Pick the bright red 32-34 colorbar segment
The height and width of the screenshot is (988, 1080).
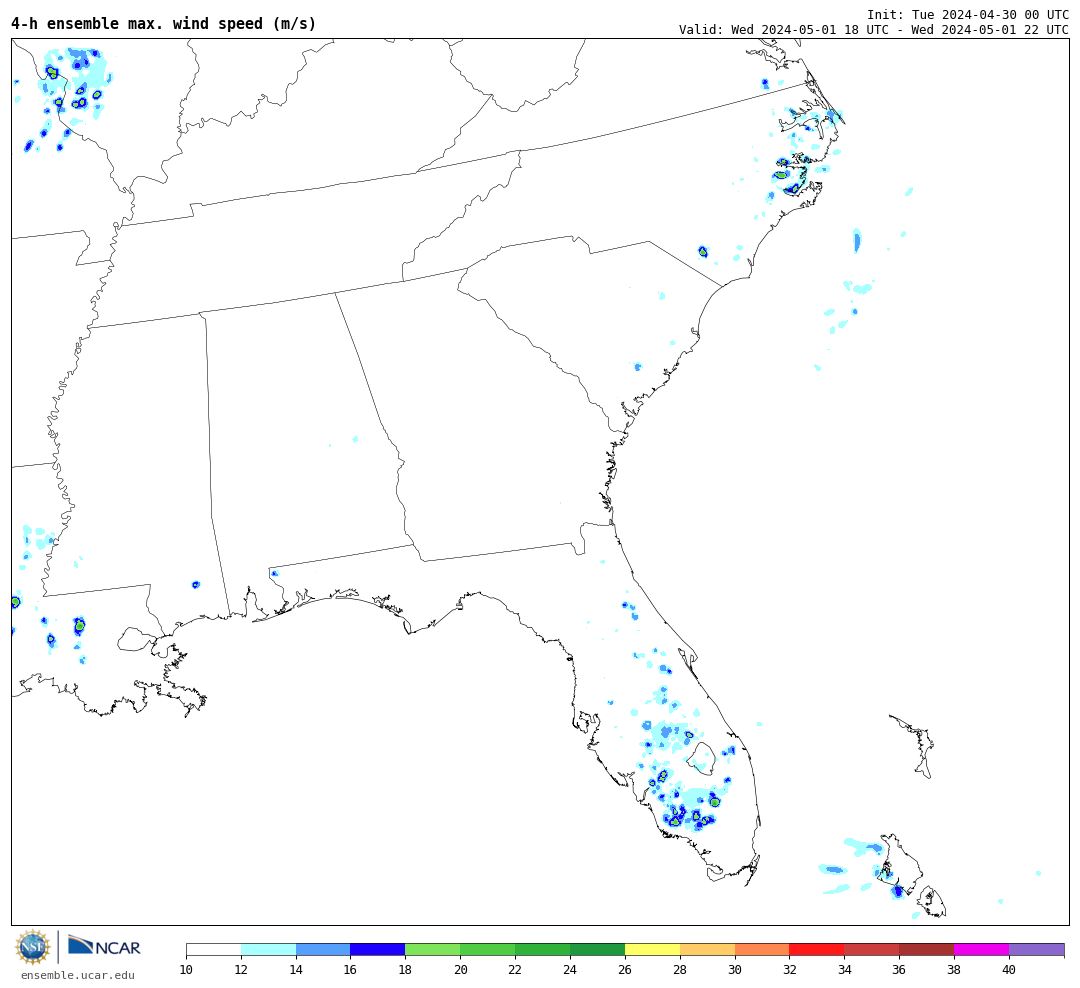pyautogui.click(x=817, y=949)
